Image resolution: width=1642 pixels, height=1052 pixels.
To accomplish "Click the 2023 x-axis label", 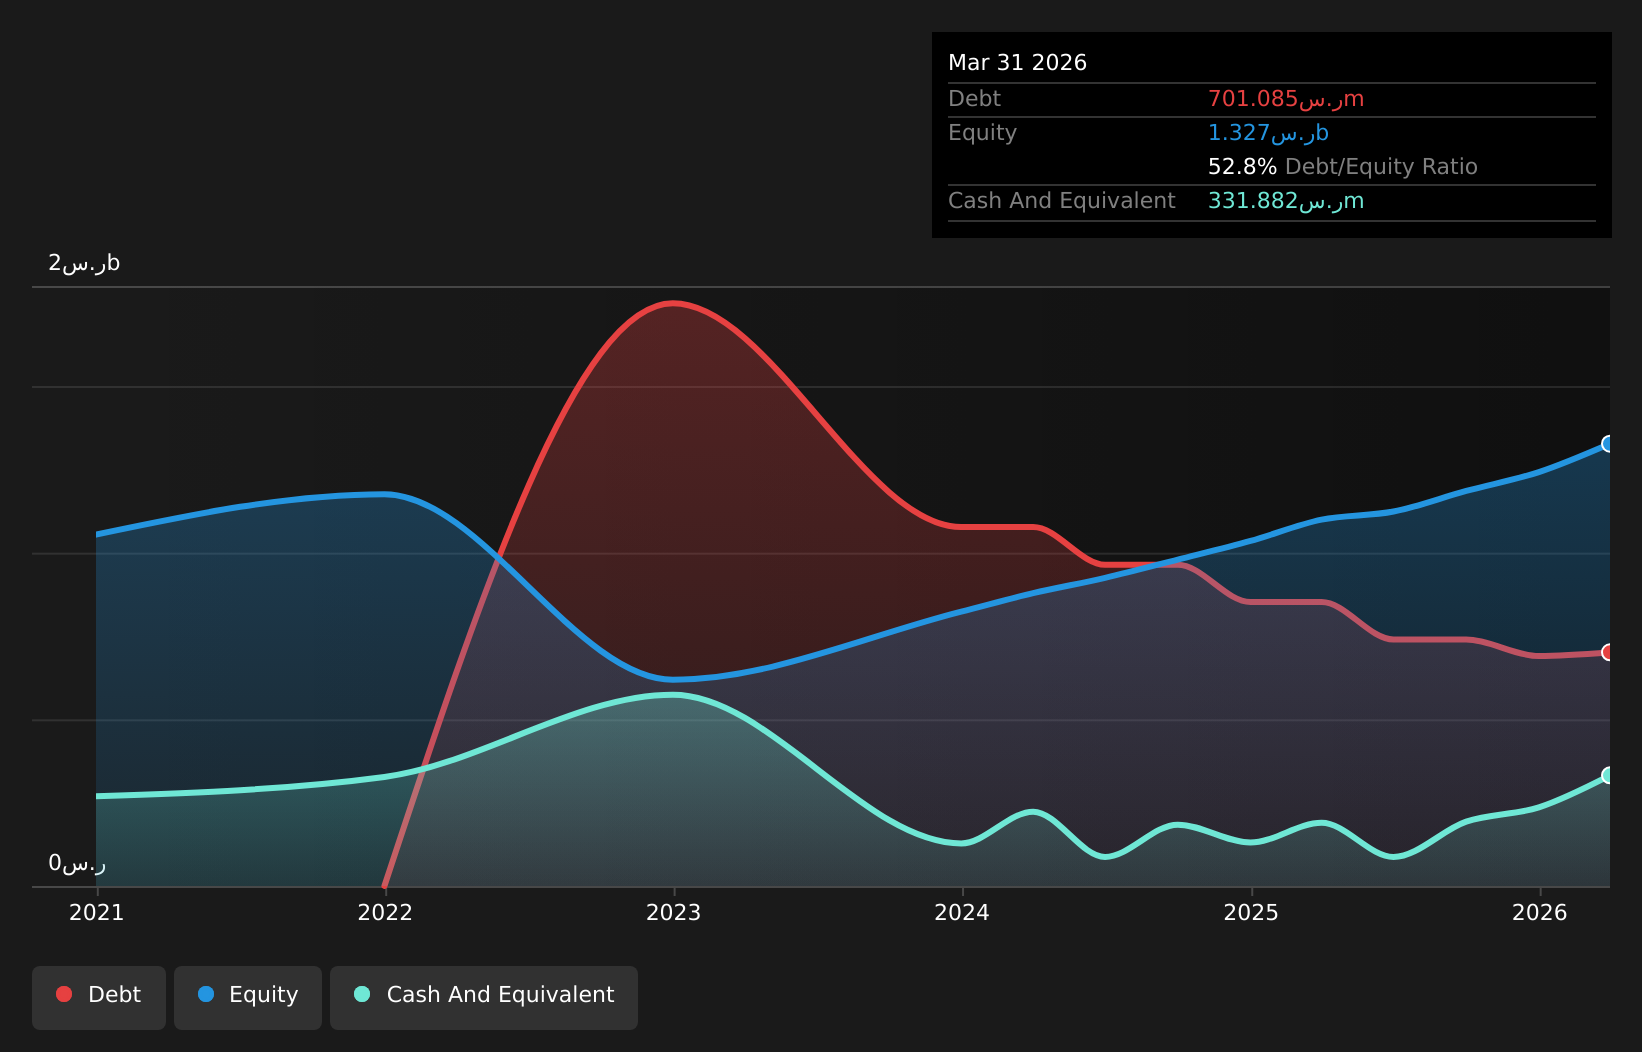I will 674,912.
